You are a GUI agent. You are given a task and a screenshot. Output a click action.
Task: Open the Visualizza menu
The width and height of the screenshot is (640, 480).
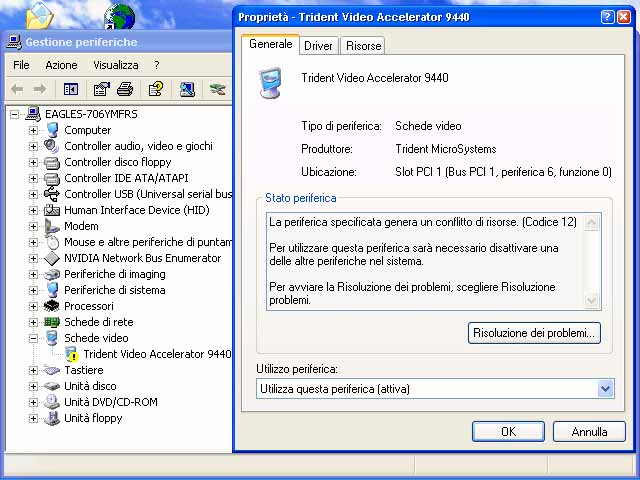[x=116, y=65]
